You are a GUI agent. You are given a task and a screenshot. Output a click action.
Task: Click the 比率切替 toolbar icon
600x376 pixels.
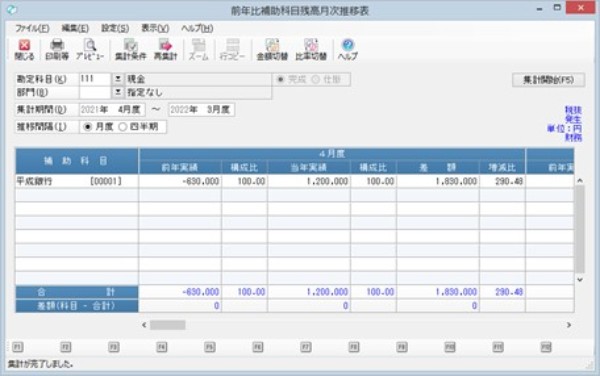311,50
